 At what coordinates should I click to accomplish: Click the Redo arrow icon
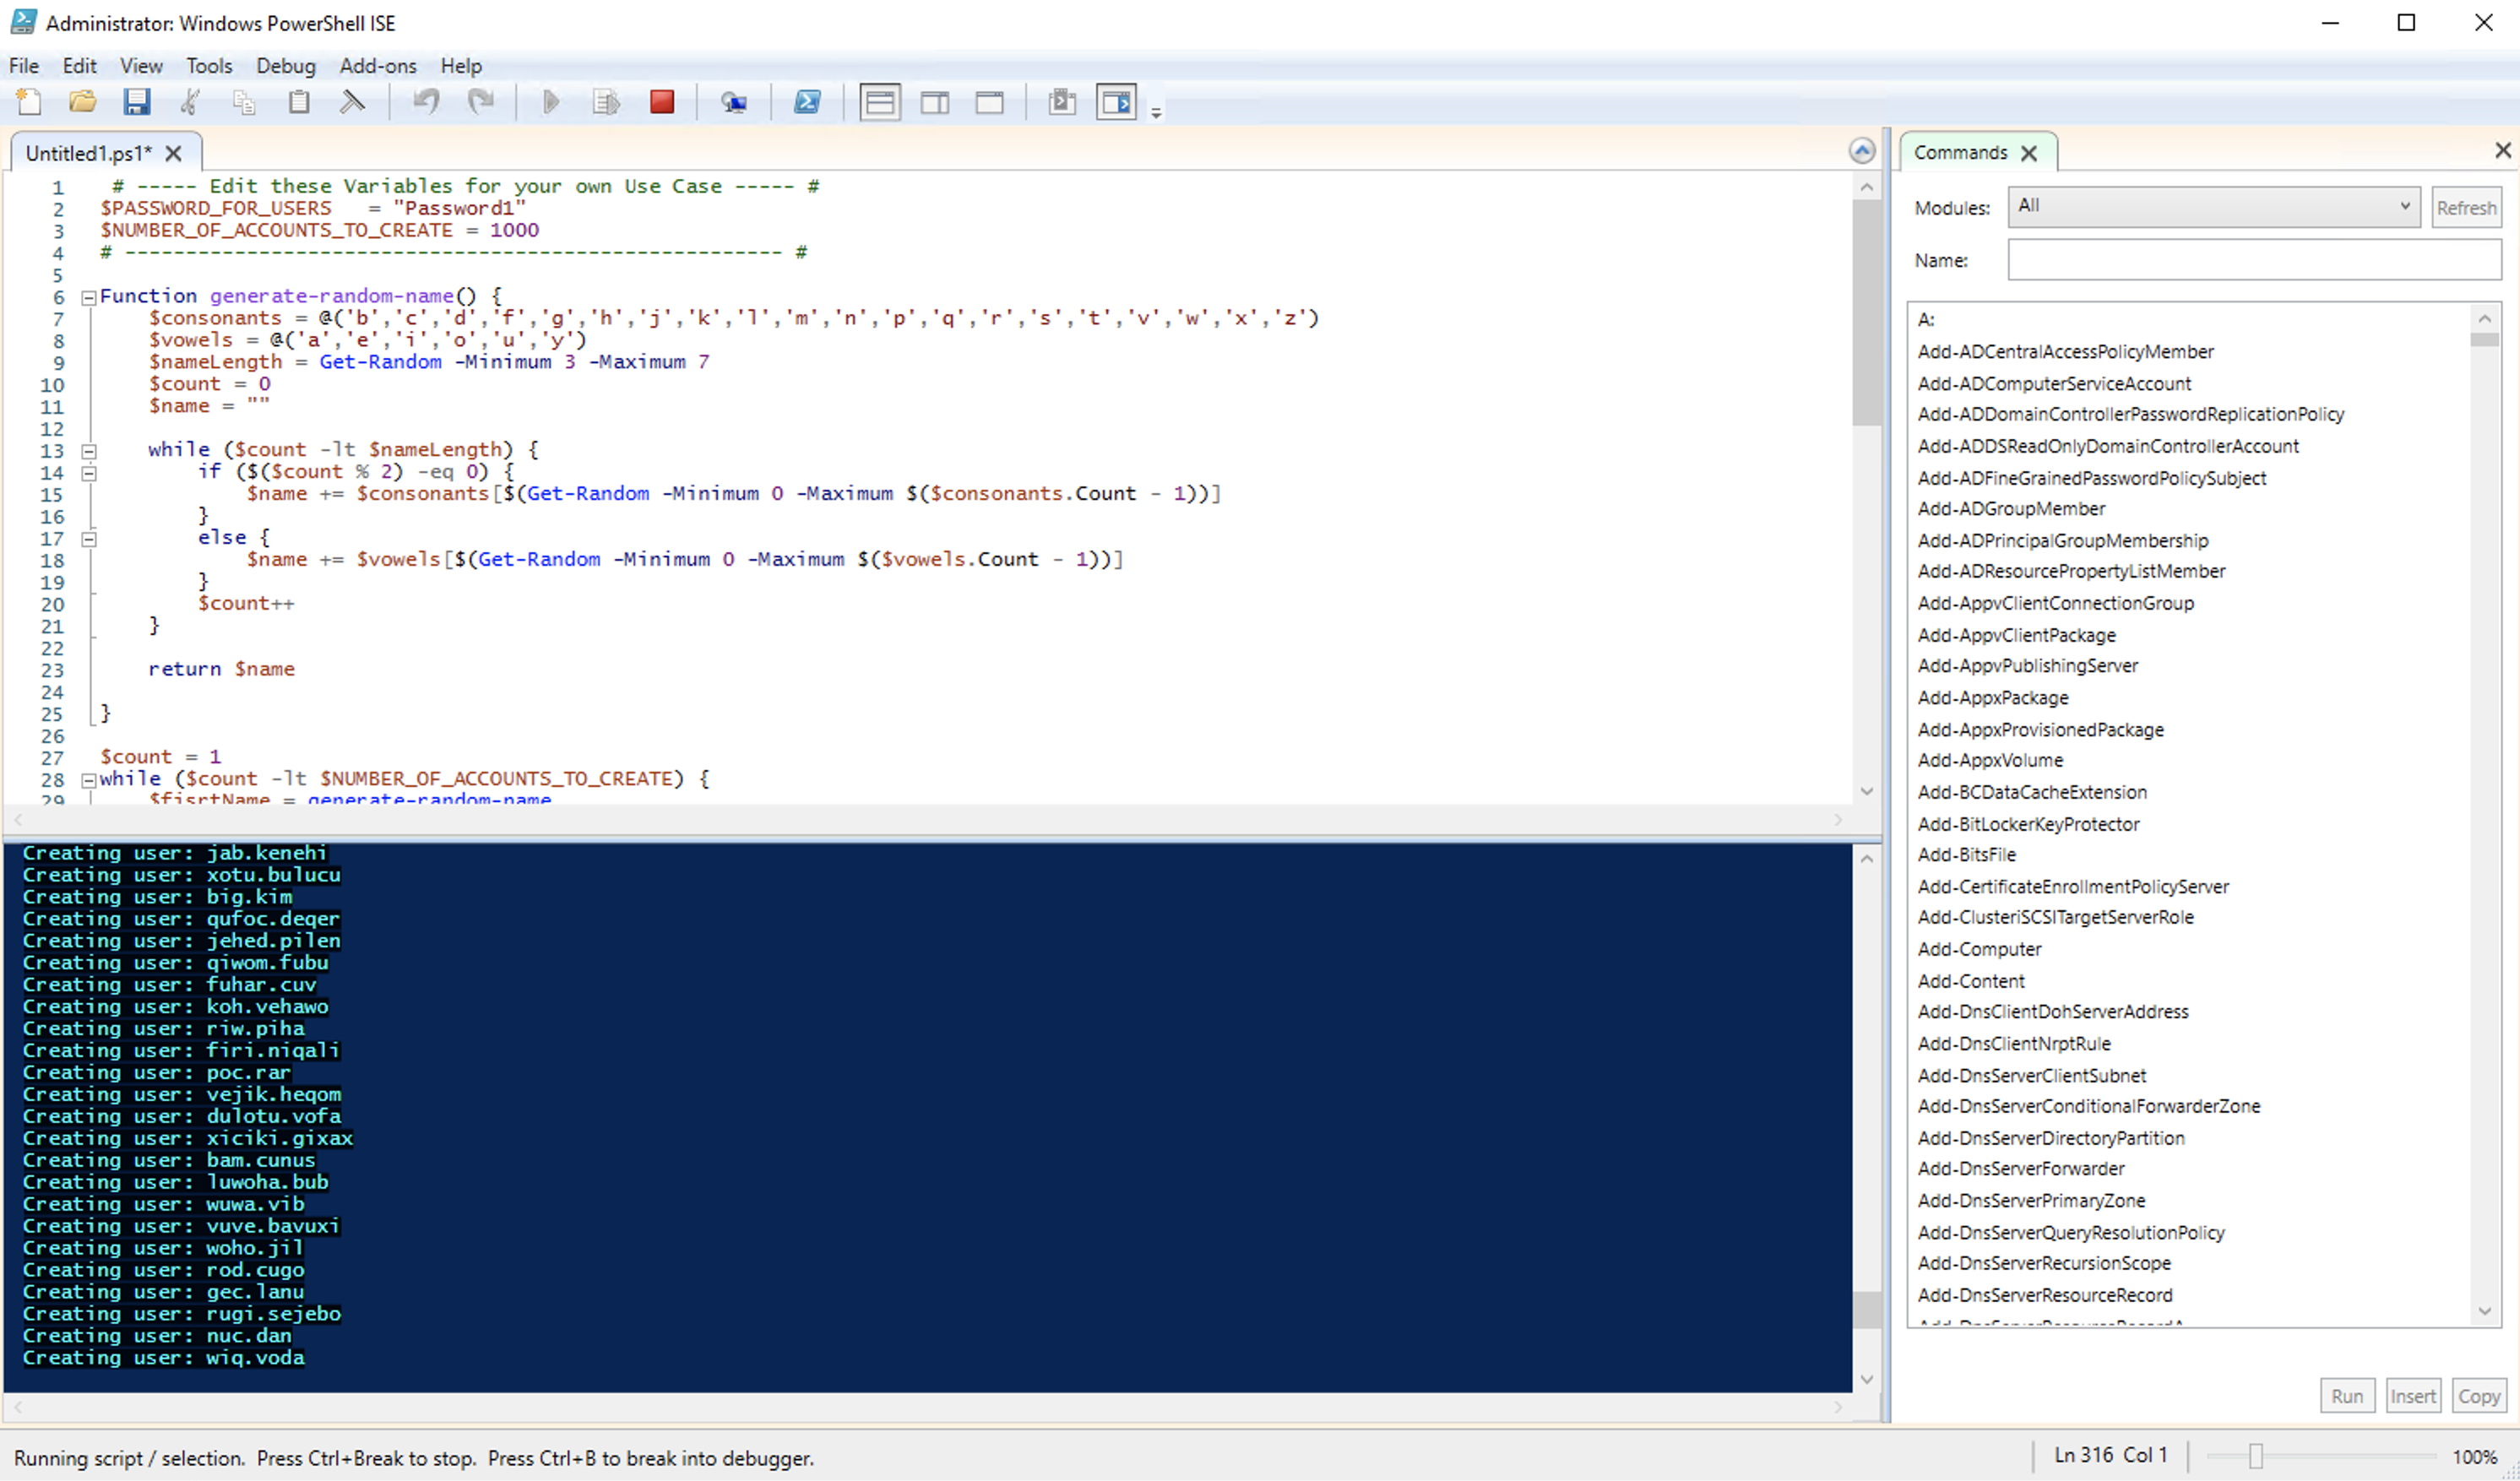[x=481, y=102]
